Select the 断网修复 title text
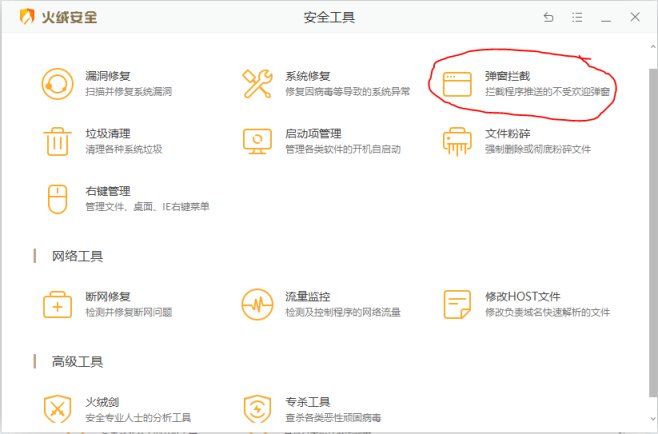The image size is (658, 434). click(108, 296)
